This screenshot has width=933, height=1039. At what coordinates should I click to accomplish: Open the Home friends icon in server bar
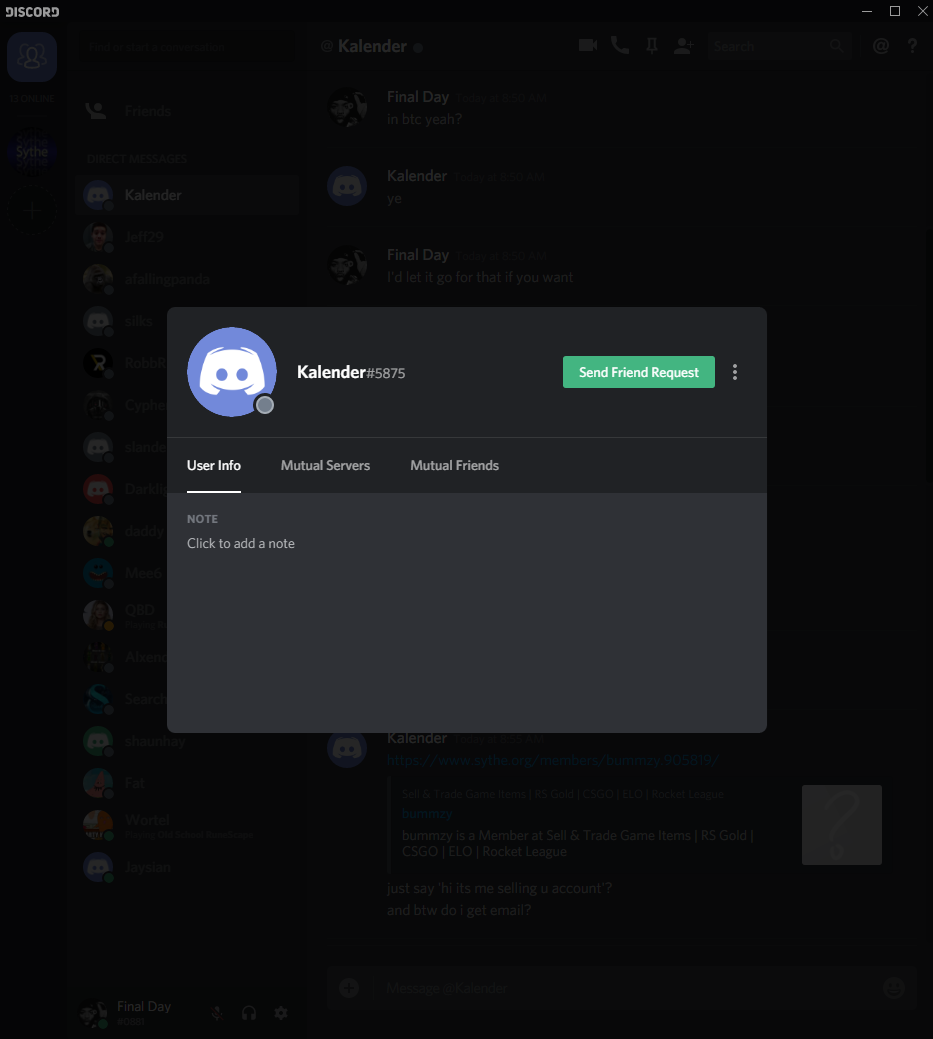click(32, 57)
